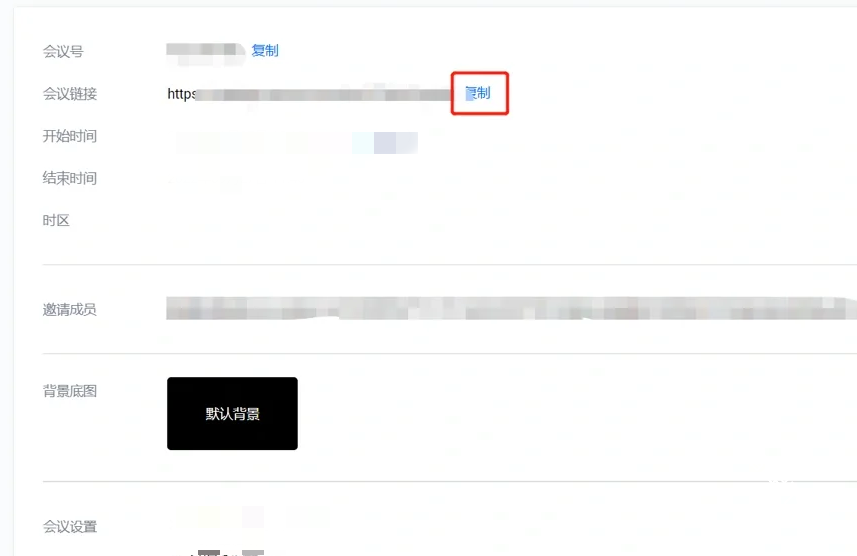
Task: Click the divider line above 邀请成员
Action: [x=449, y=265]
